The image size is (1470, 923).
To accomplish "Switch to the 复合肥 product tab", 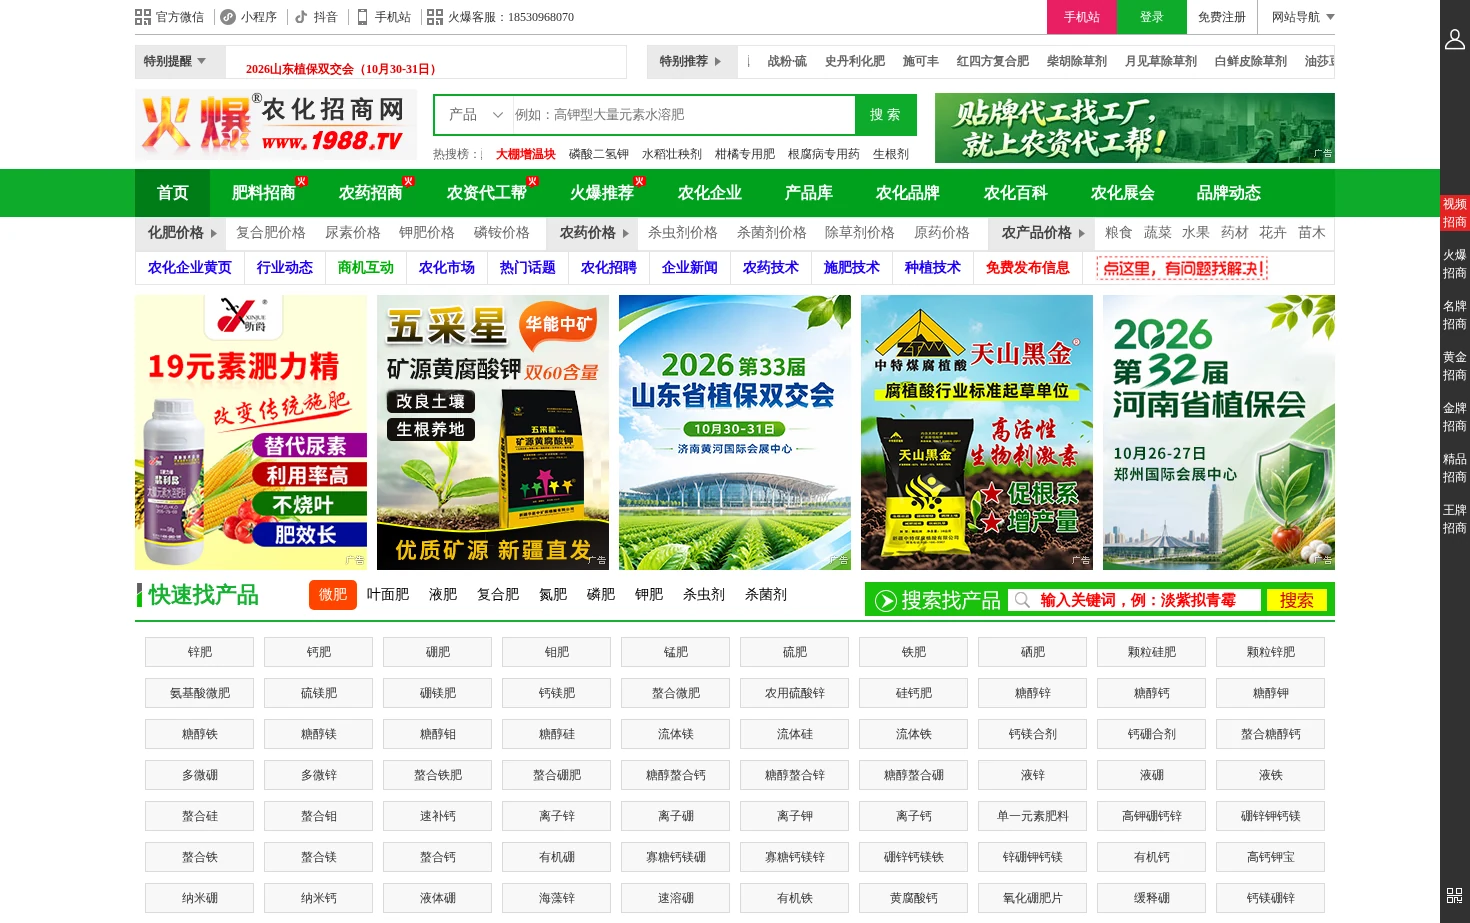I will (x=498, y=595).
